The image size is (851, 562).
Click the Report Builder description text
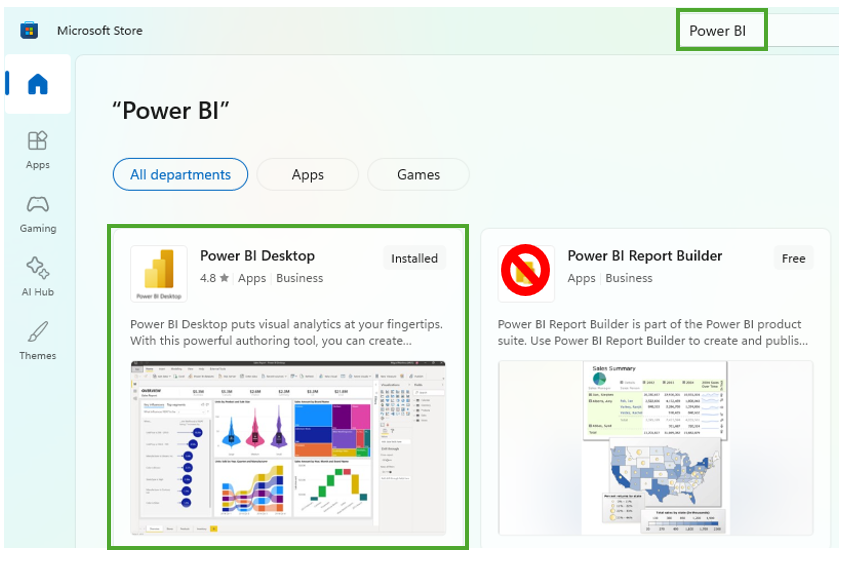click(653, 333)
